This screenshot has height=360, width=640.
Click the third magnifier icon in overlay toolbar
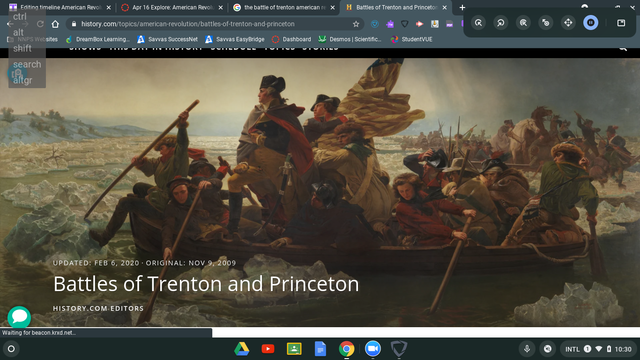coord(523,22)
